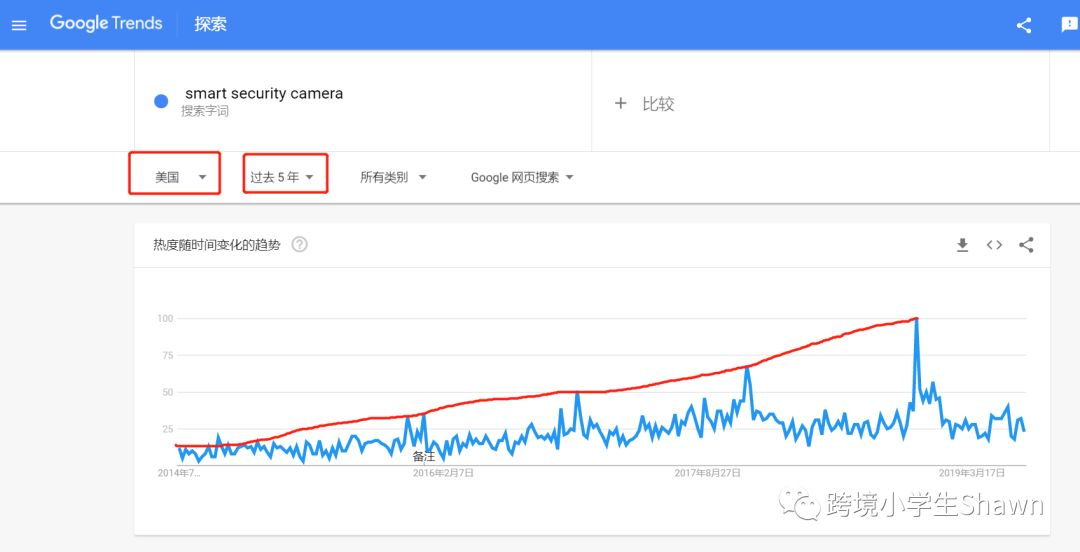Select the highest peak at 100 on the chart
Viewport: 1080px width, 552px height.
pos(917,319)
